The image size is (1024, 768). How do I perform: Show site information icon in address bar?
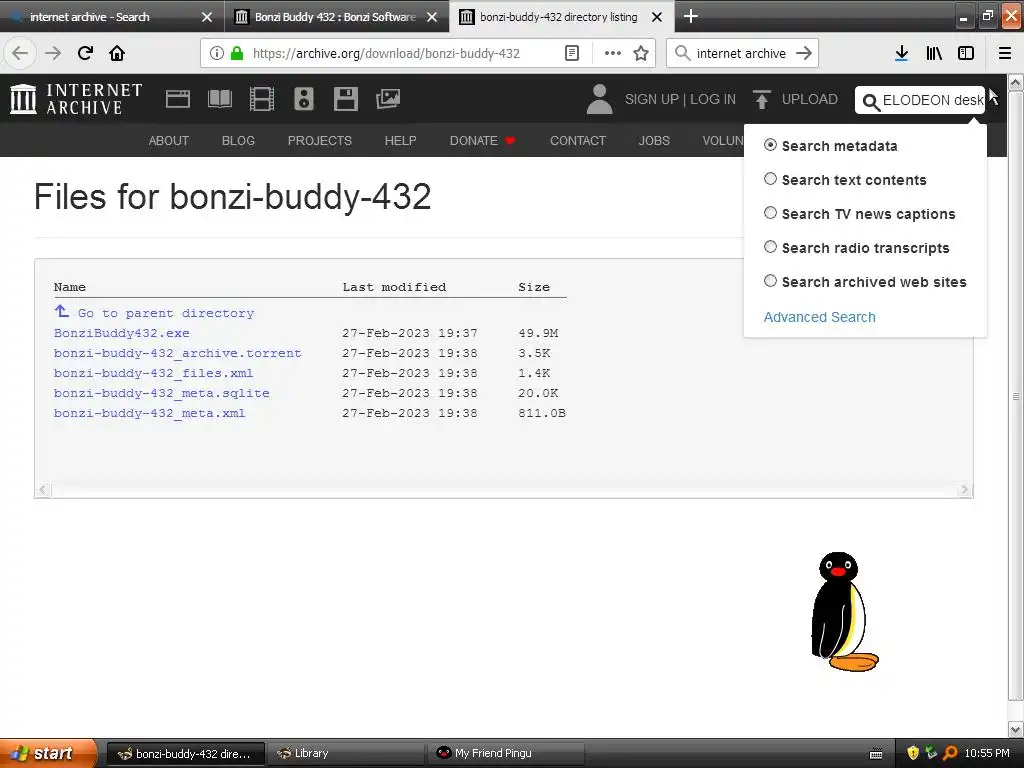tap(217, 53)
